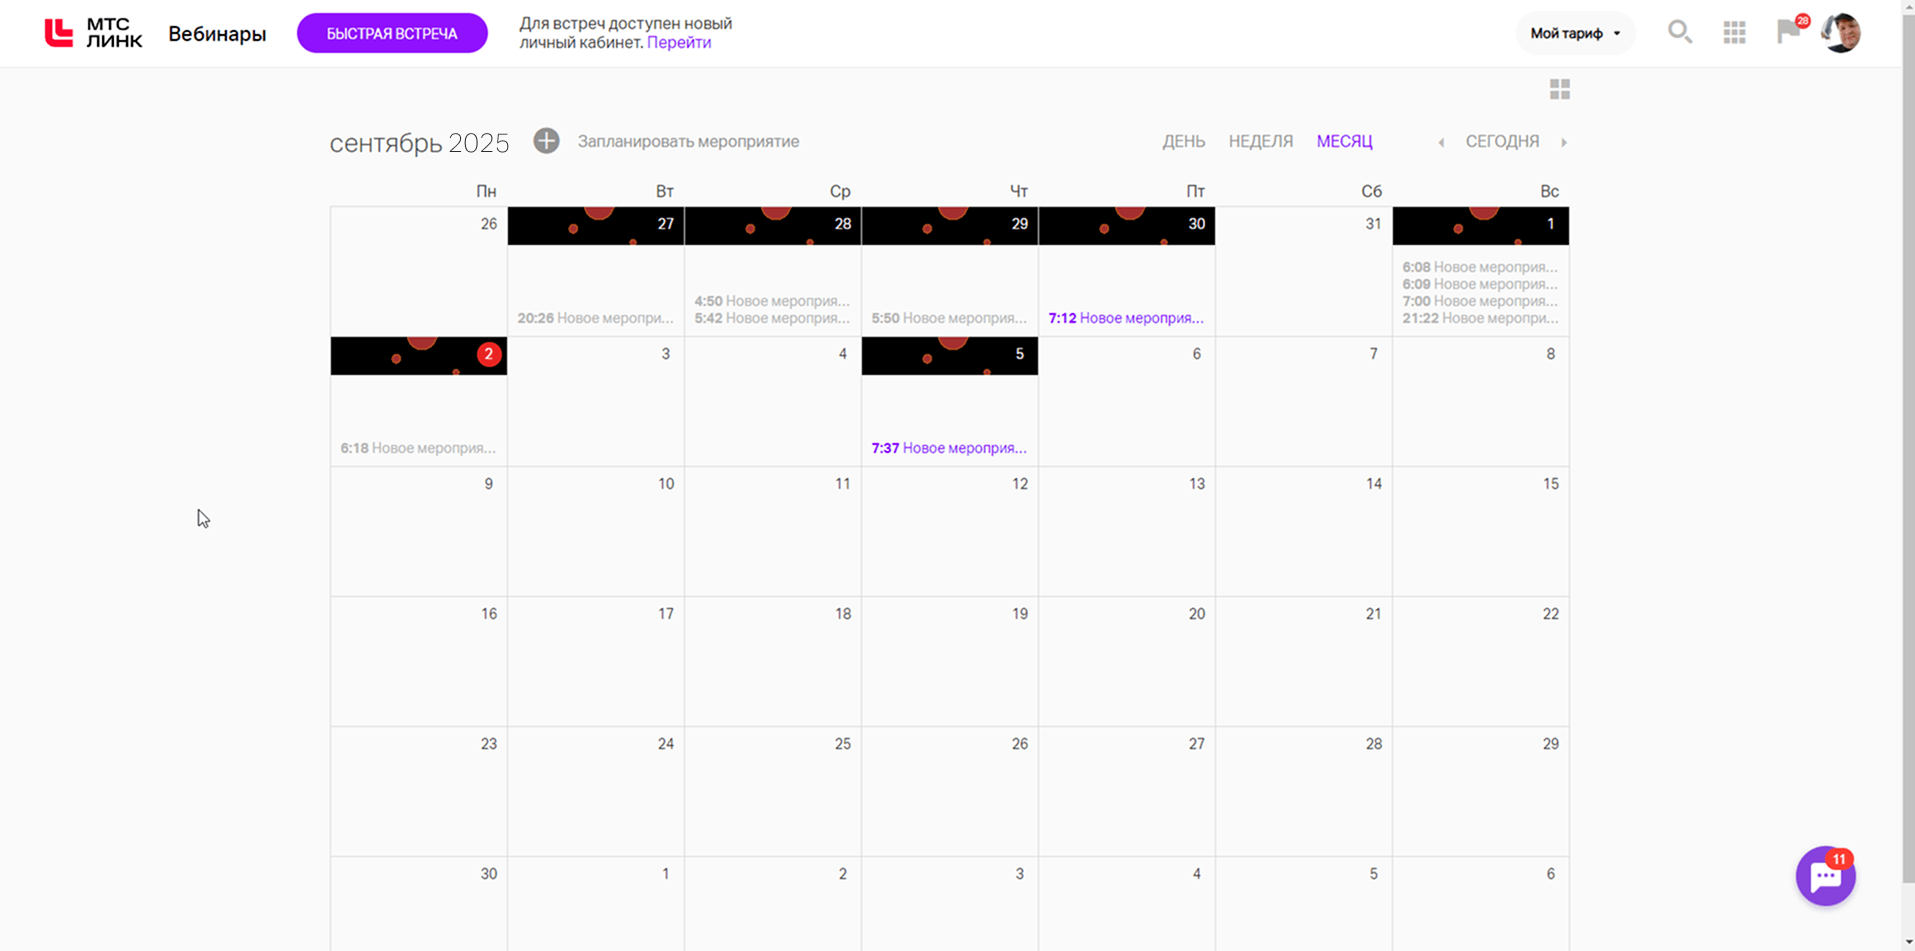The height and width of the screenshot is (951, 1915).
Task: Select the МЕСЯЦ view tab
Action: [x=1344, y=141]
